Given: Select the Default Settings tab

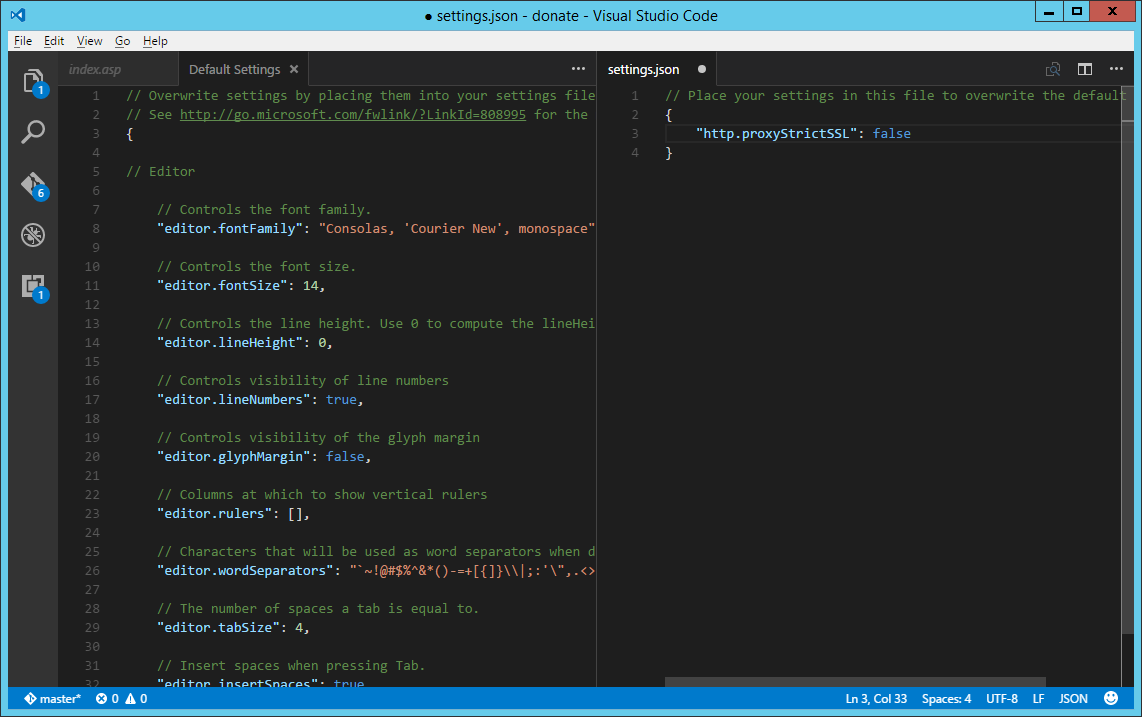Looking at the screenshot, I should click(243, 69).
